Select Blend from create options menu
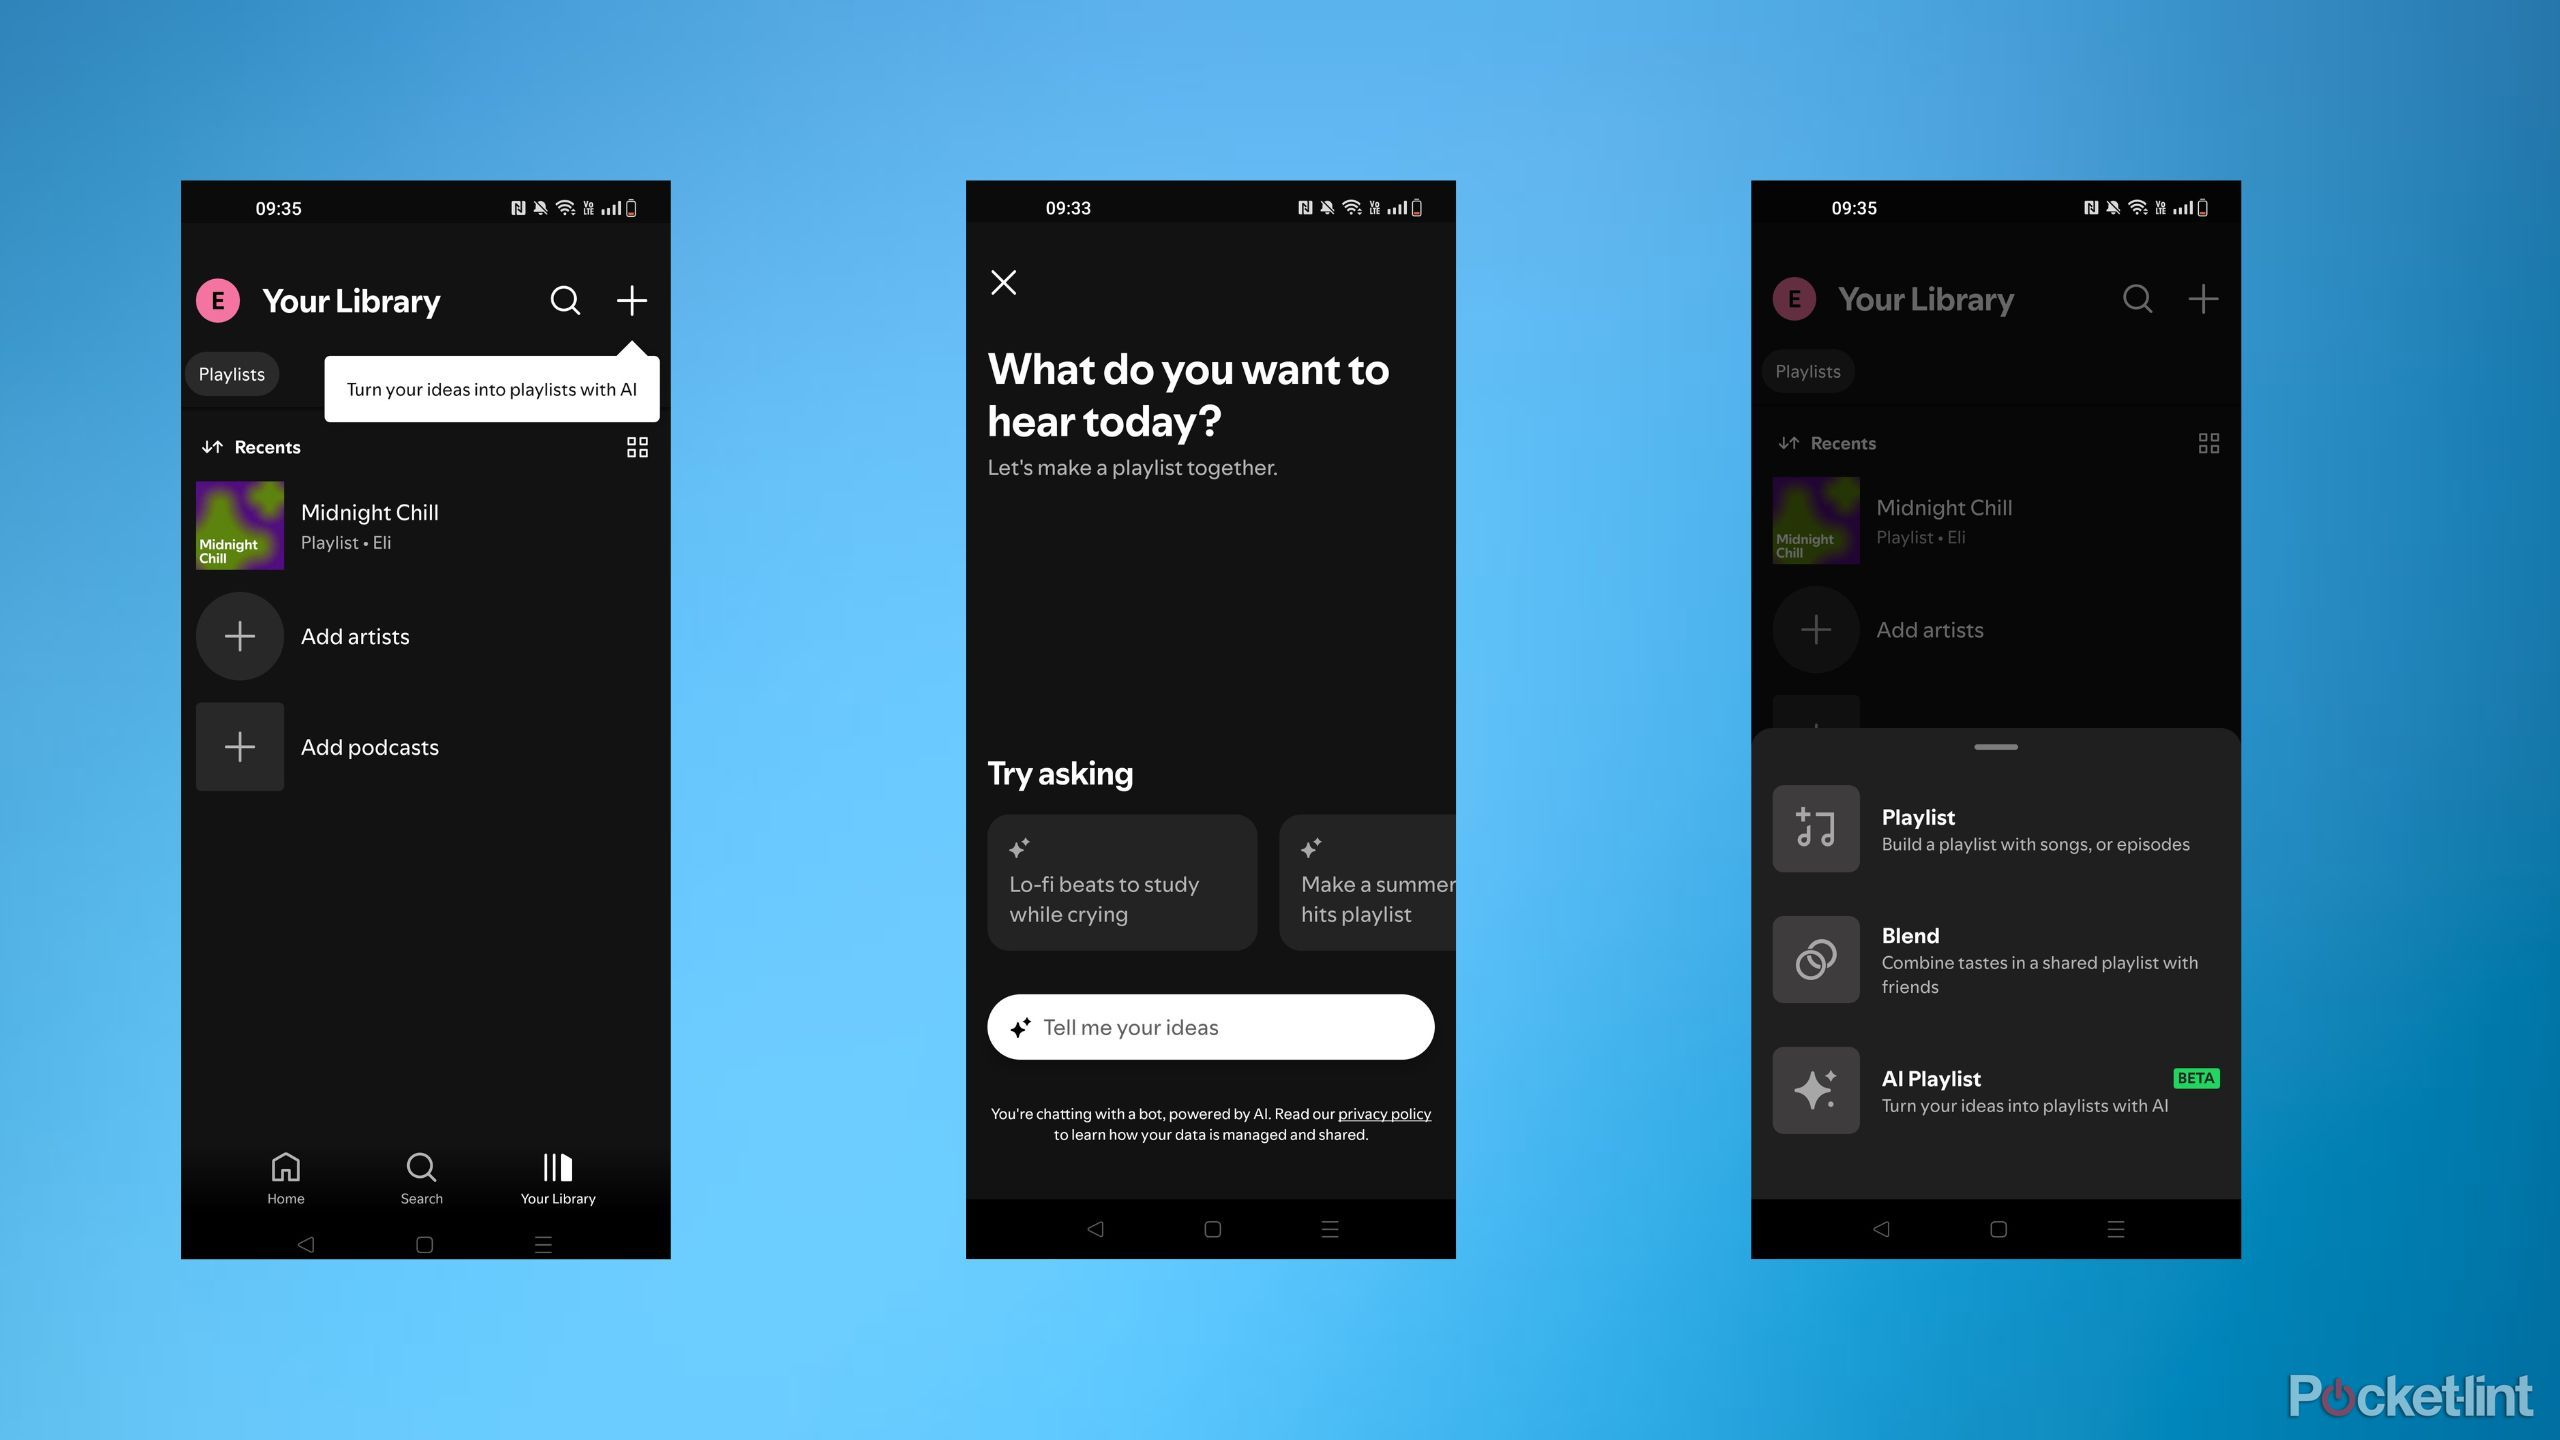The height and width of the screenshot is (1440, 2560). (x=1994, y=956)
